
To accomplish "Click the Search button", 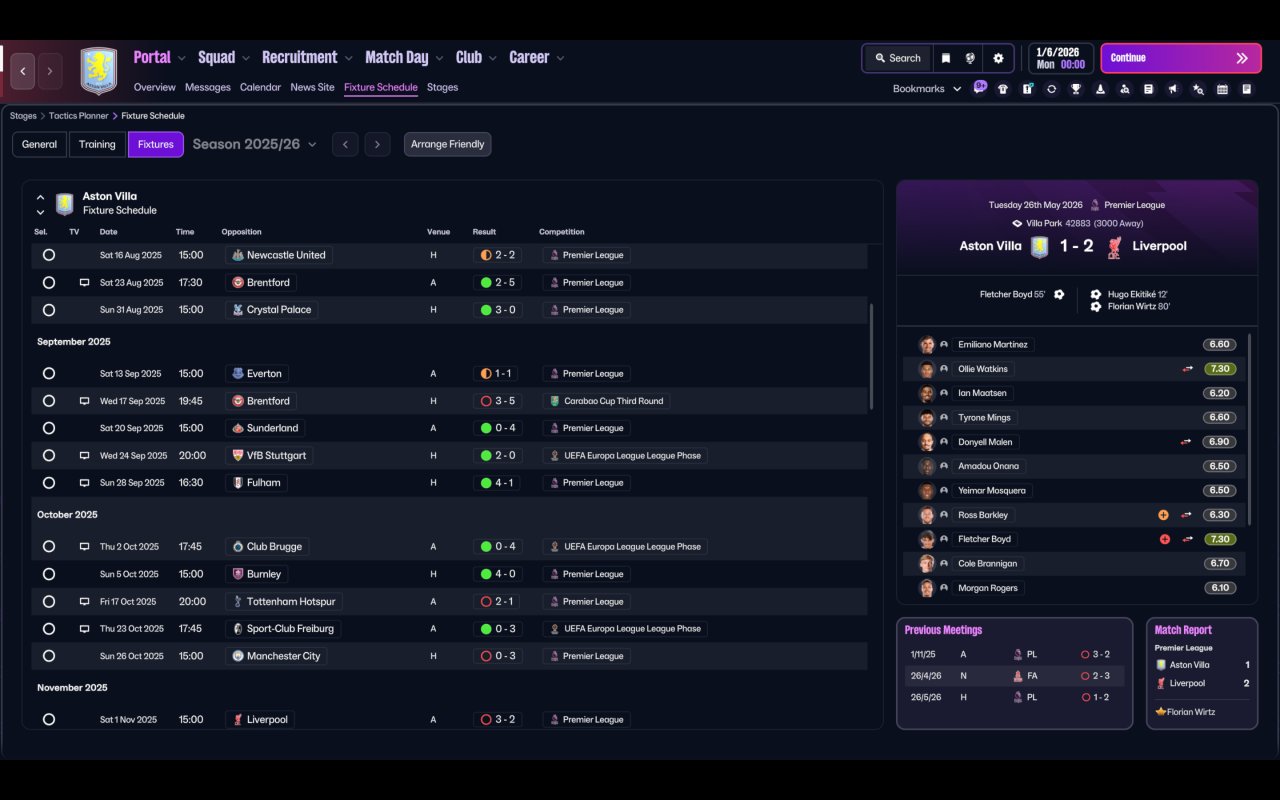I will click(x=897, y=58).
